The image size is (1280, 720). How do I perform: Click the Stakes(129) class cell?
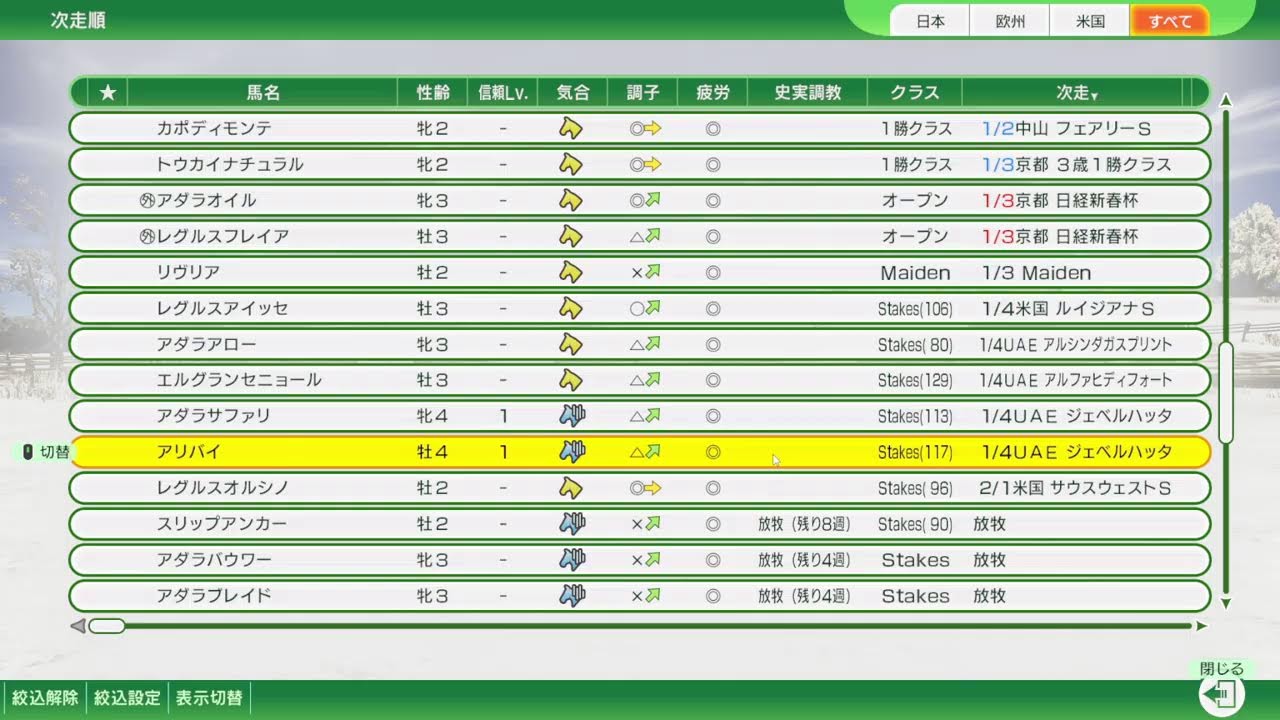coord(915,380)
